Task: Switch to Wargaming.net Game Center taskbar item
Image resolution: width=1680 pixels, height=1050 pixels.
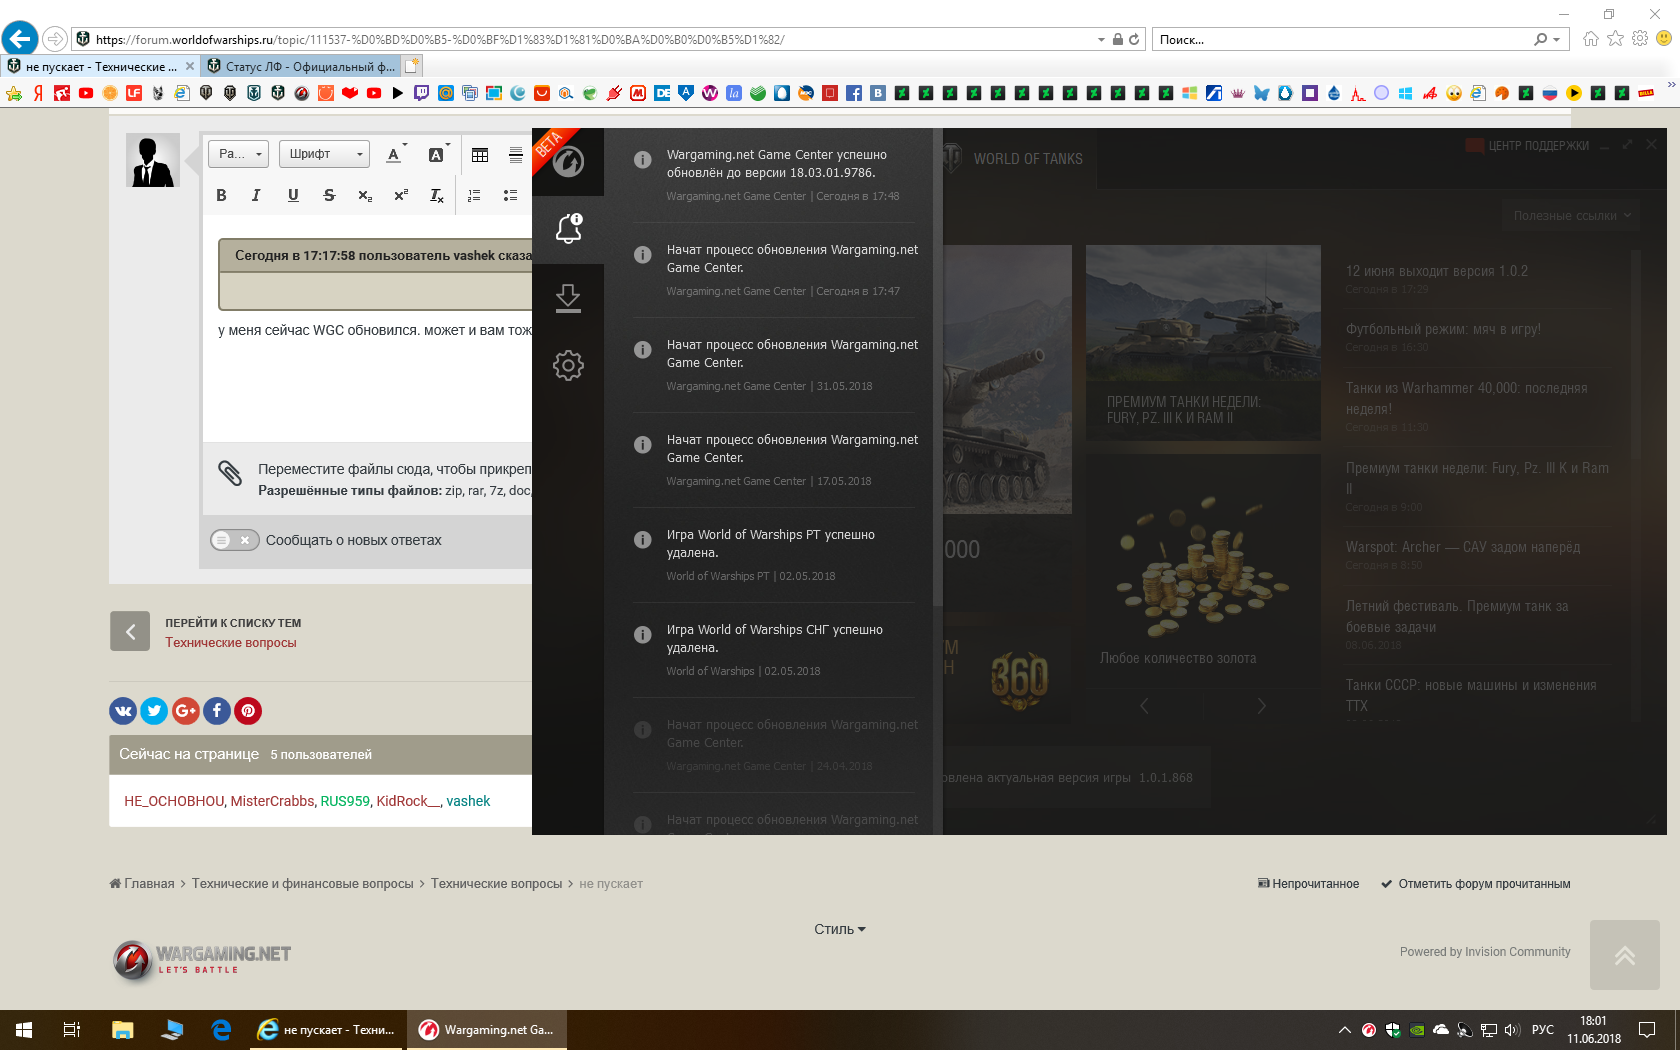Action: [487, 1030]
